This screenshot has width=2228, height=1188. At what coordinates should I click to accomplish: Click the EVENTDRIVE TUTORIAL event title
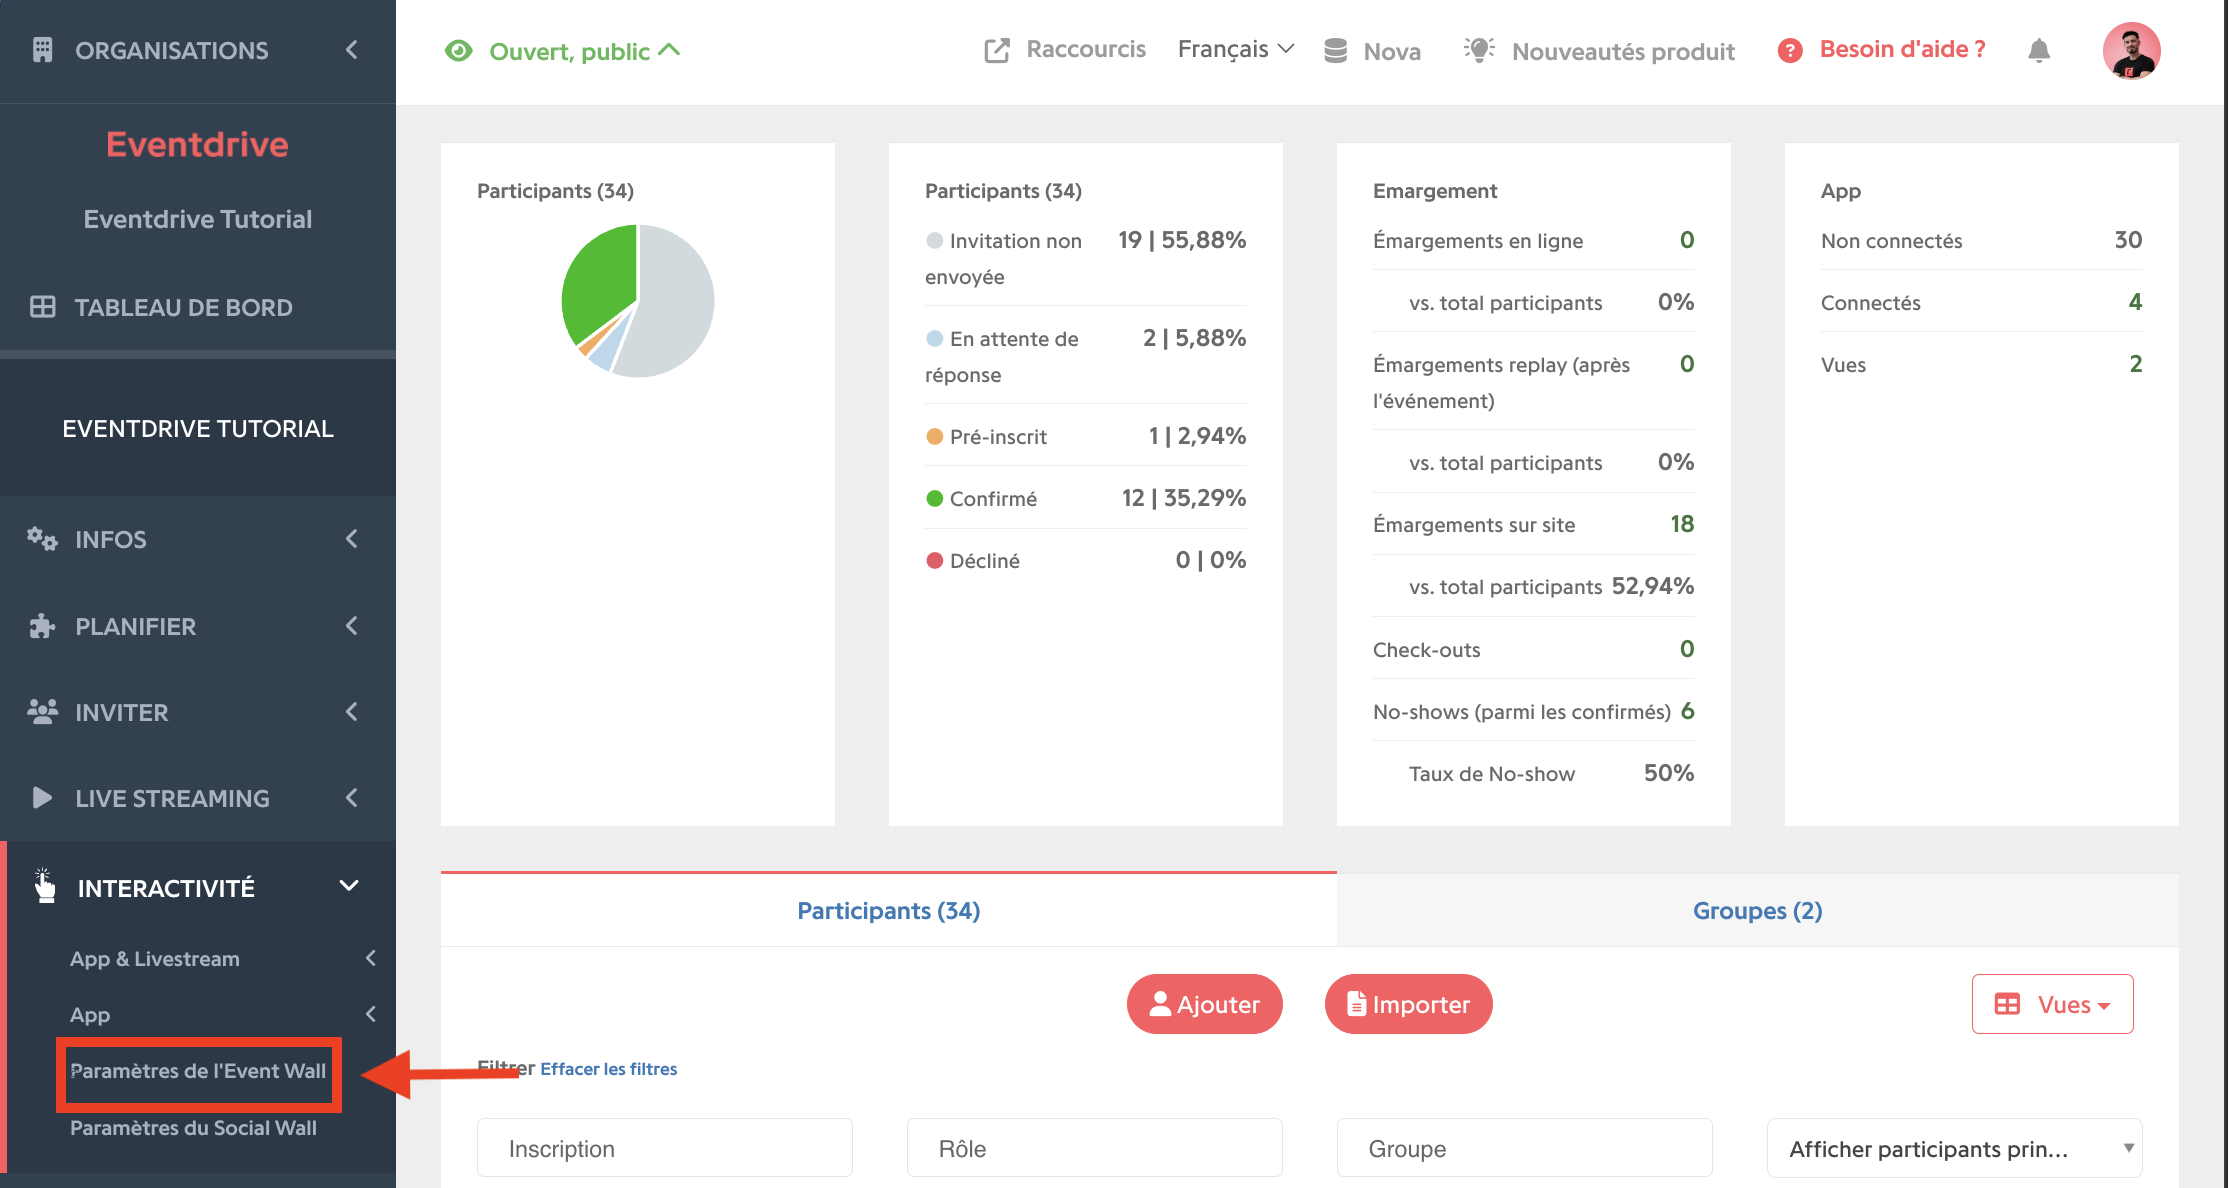pos(198,428)
